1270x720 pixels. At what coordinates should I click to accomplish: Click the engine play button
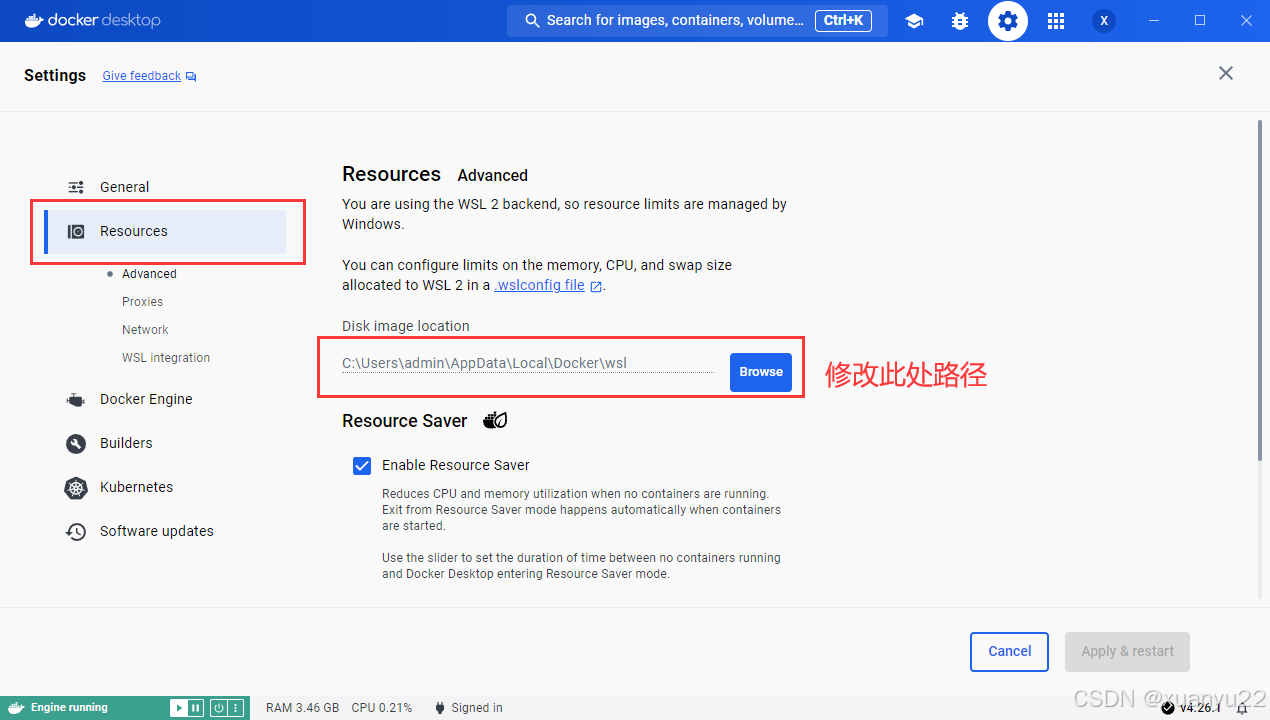179,708
